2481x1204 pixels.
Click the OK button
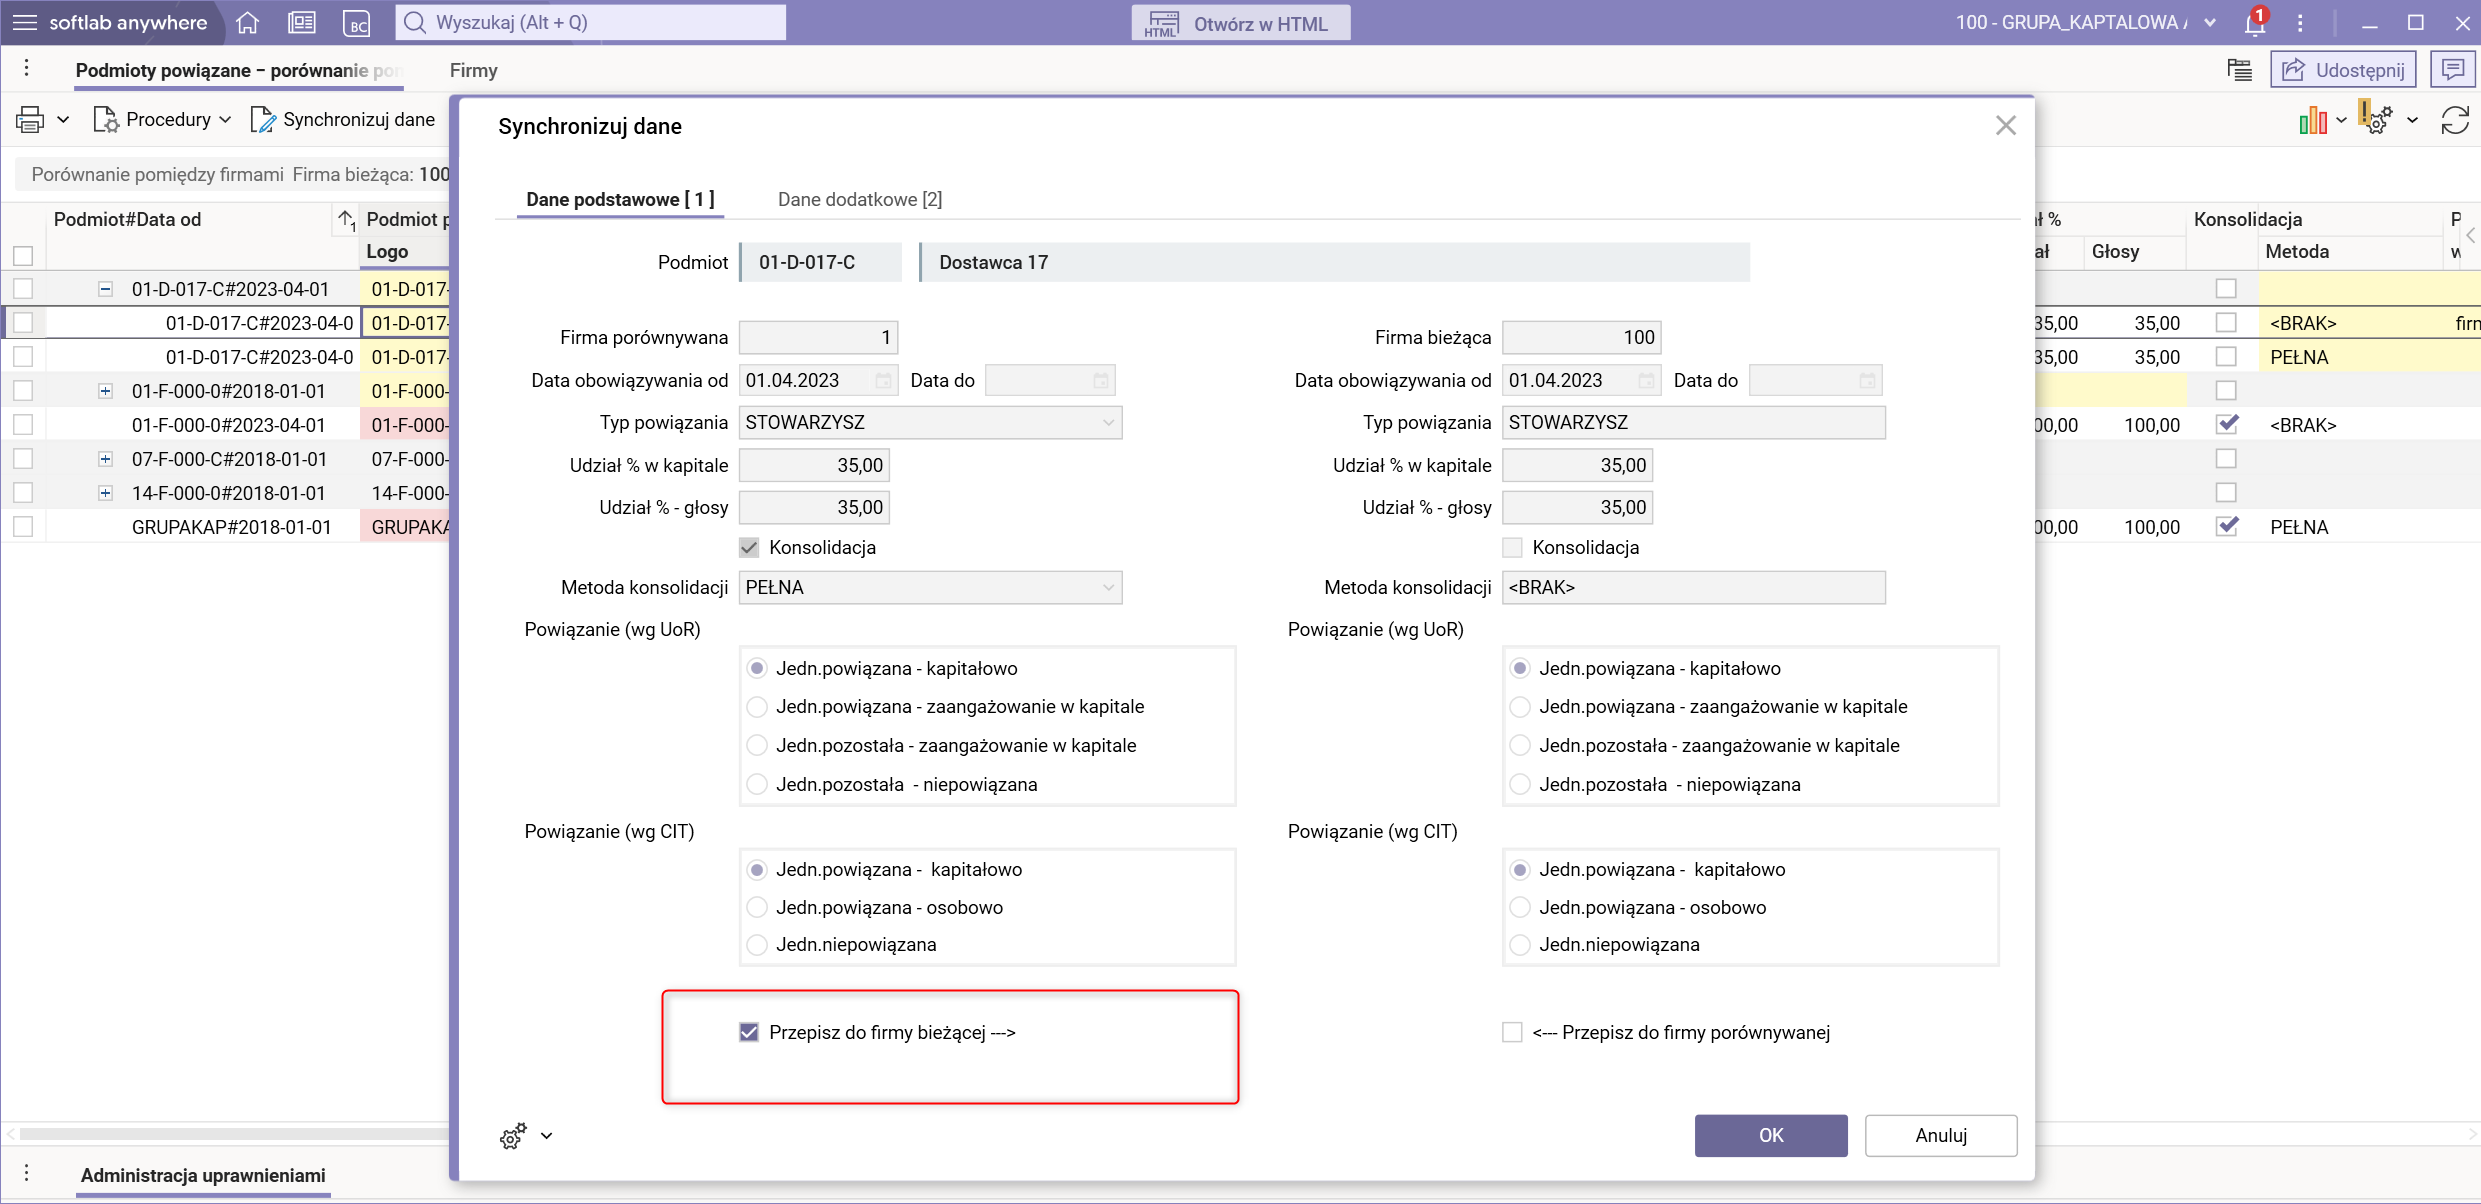click(x=1770, y=1135)
